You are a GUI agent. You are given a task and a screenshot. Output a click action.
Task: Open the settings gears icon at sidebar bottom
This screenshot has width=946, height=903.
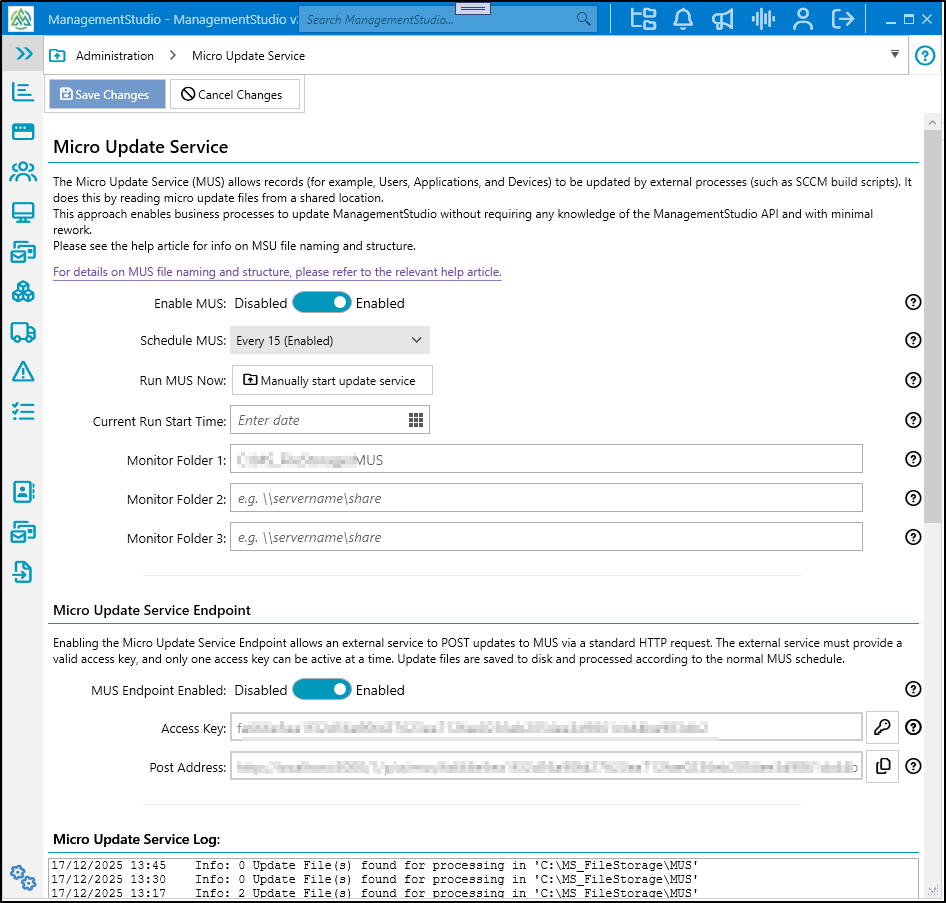pos(23,878)
